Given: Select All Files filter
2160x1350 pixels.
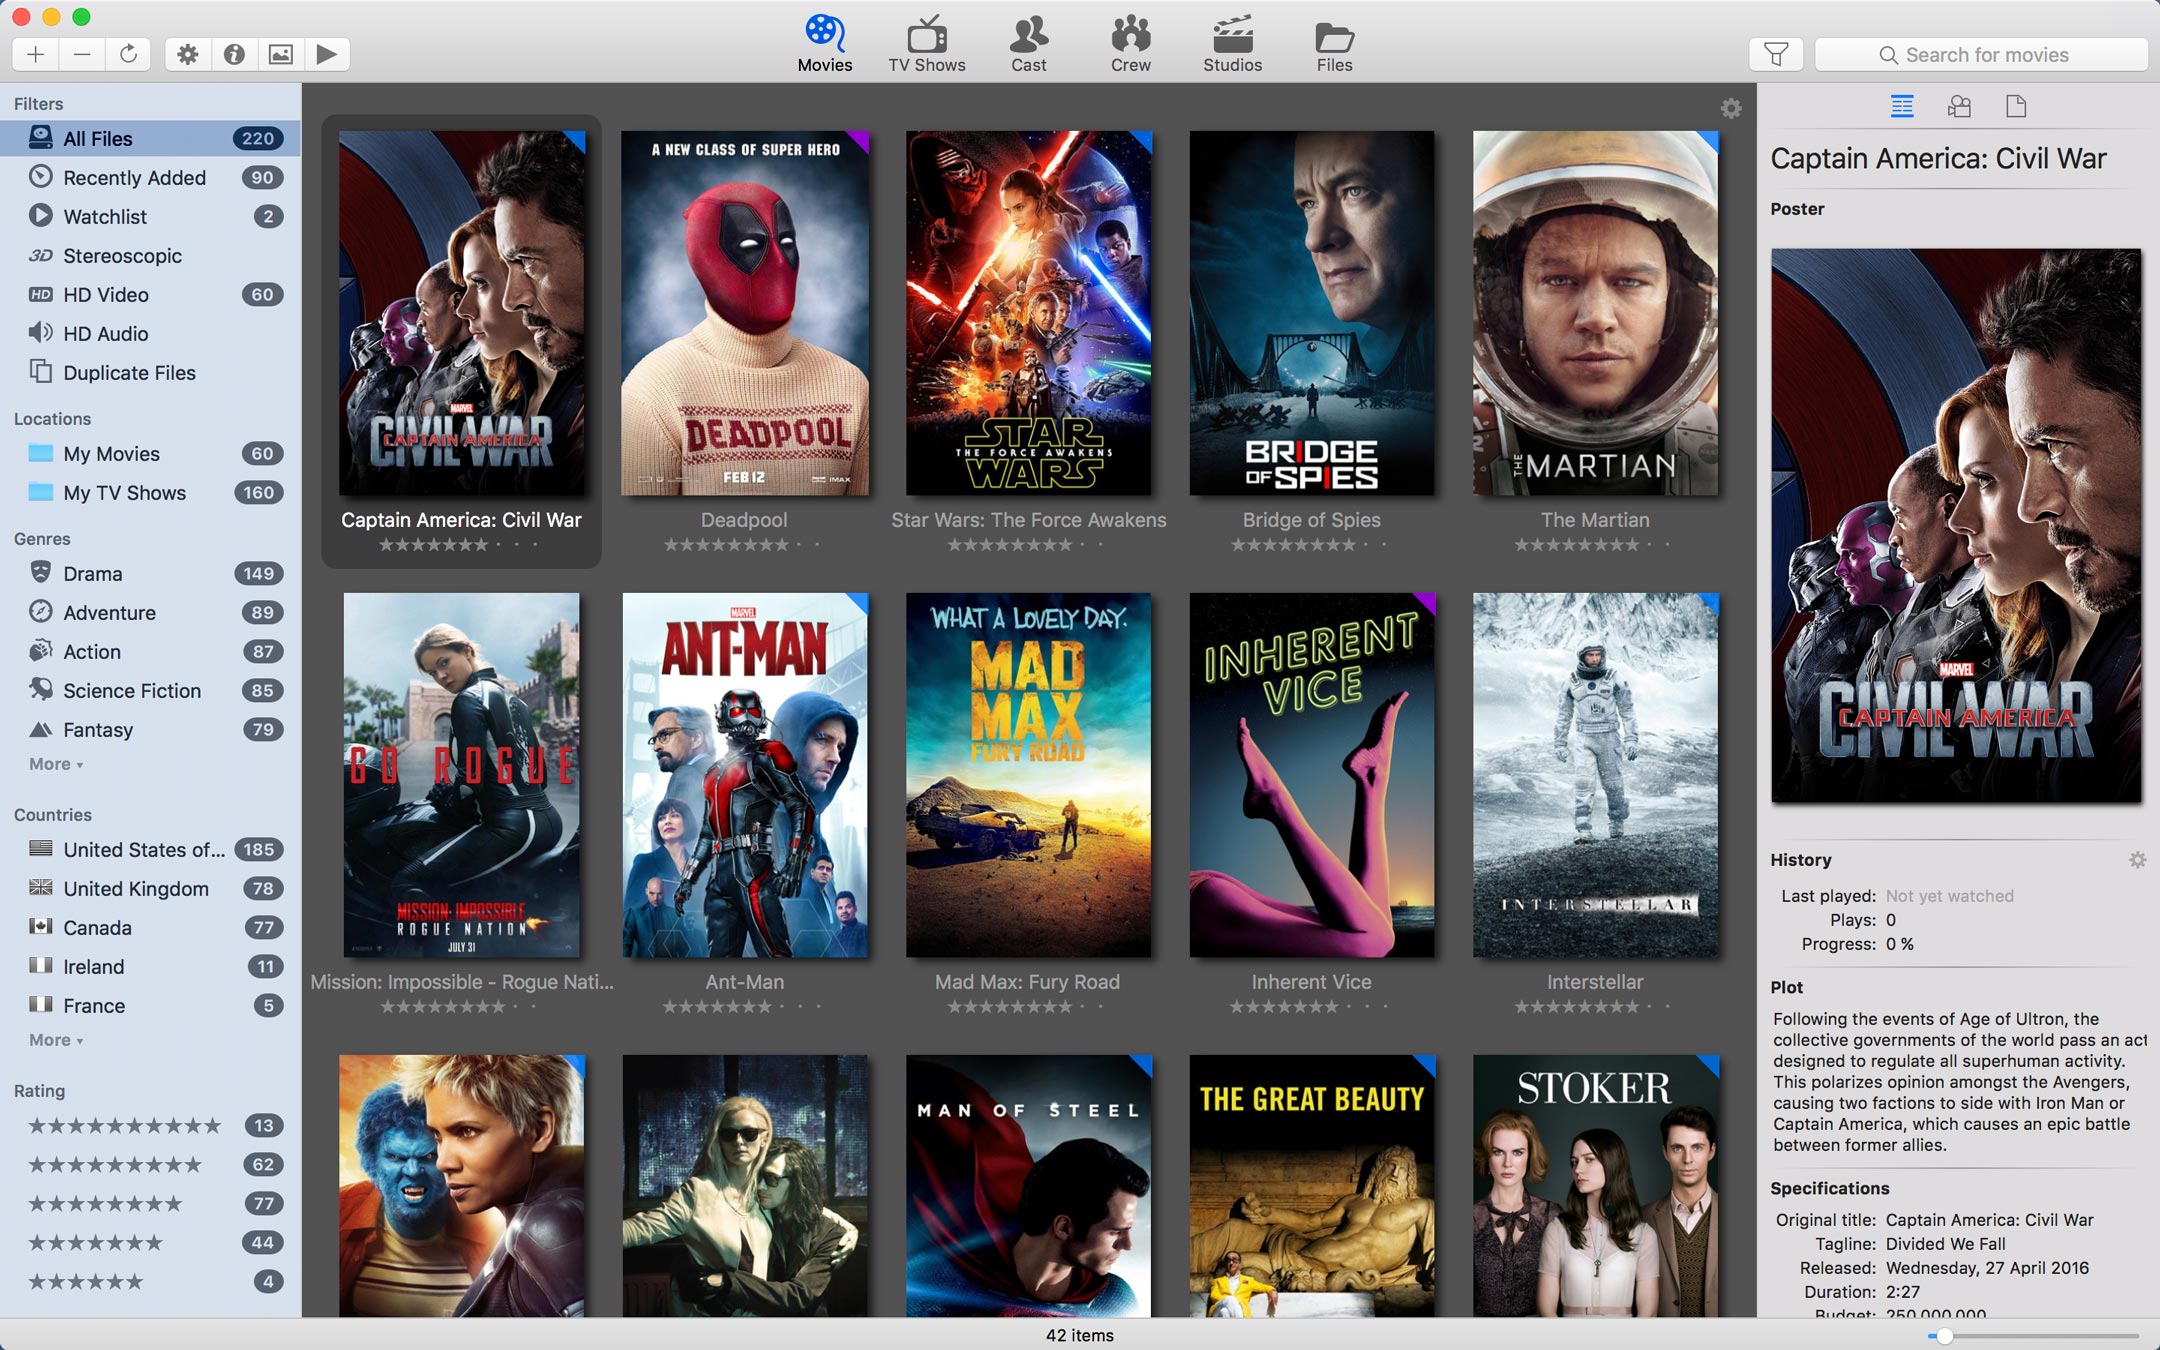Looking at the screenshot, I should 150,138.
